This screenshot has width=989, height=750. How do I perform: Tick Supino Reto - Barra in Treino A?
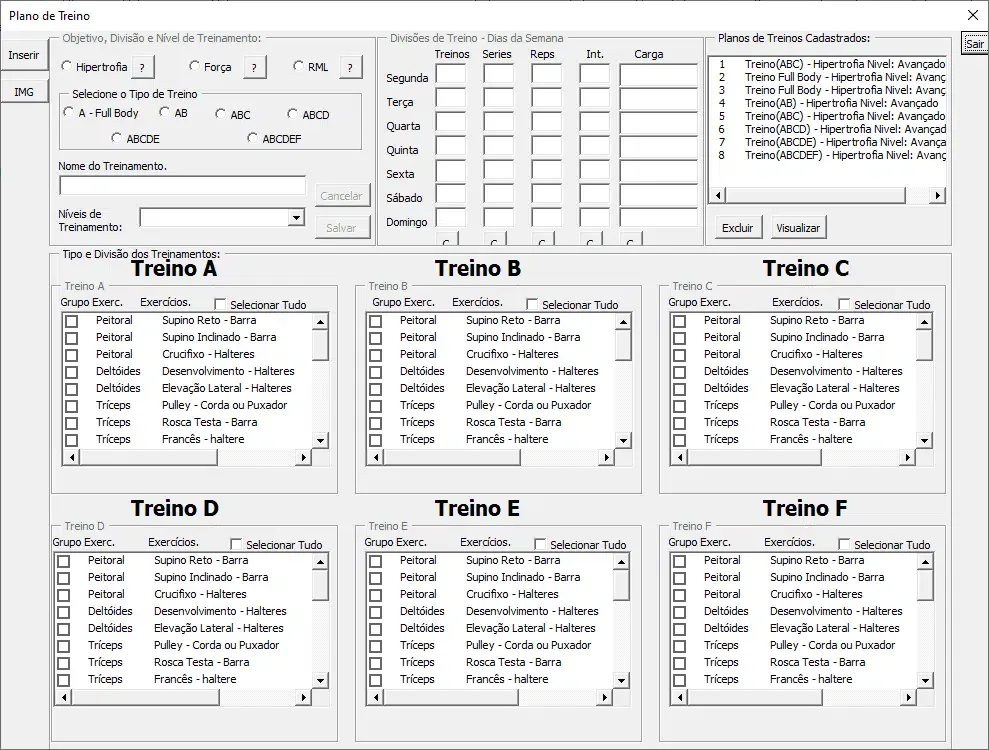point(72,321)
